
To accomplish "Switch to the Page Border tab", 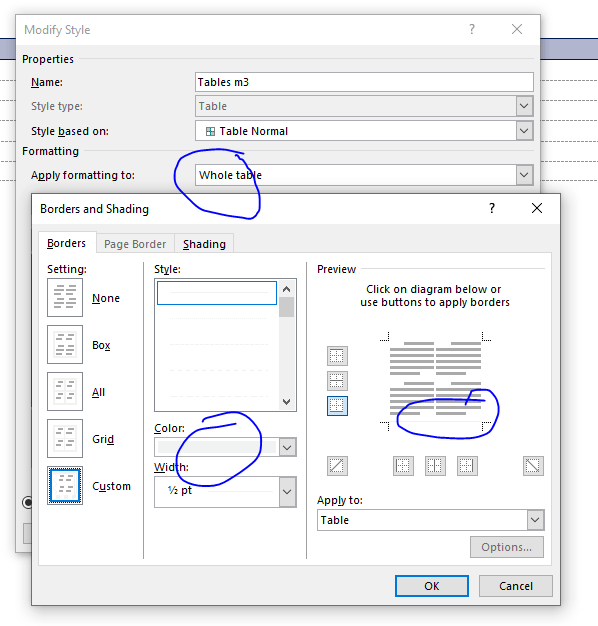I will [x=135, y=244].
